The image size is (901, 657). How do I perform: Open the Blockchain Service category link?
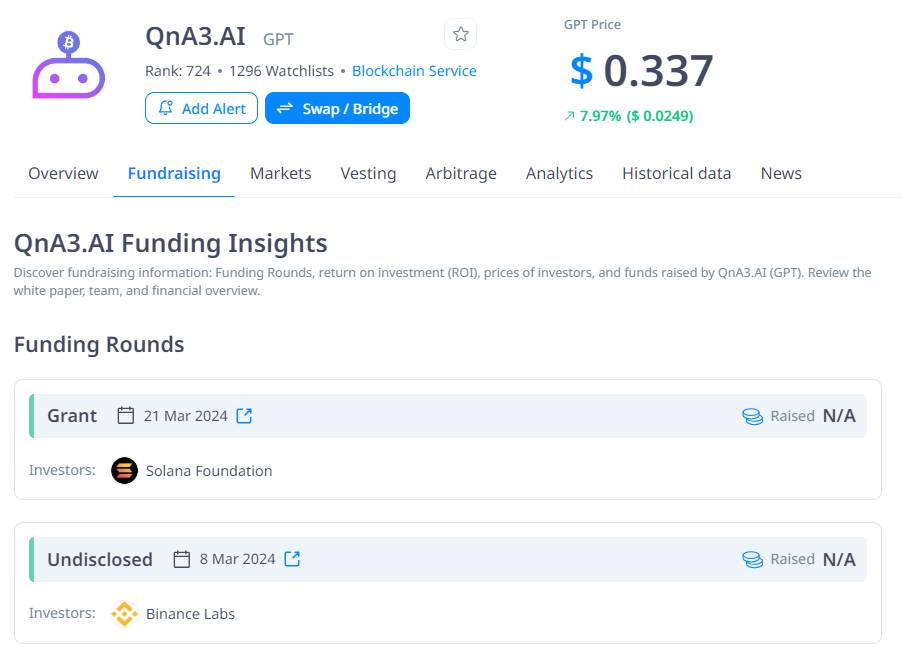pos(414,71)
